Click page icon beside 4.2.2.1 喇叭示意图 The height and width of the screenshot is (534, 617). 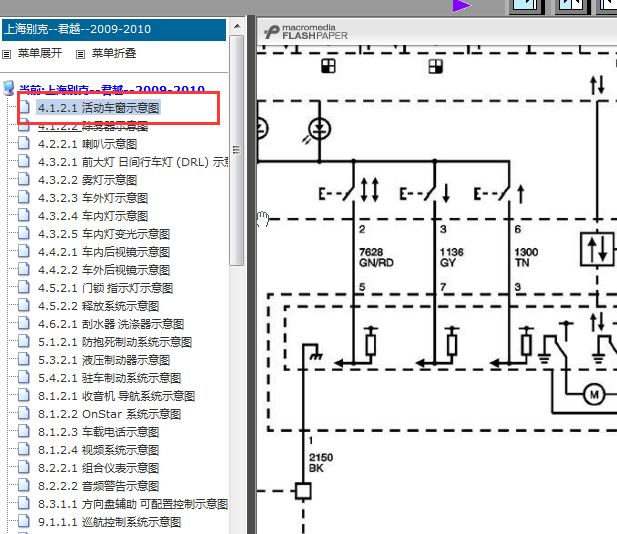(x=24, y=142)
